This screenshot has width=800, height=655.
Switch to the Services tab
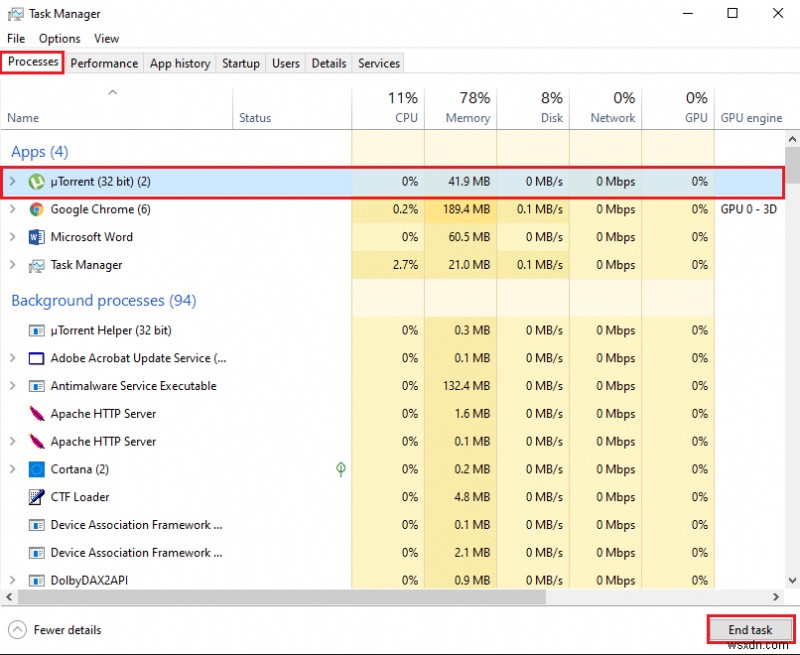pyautogui.click(x=378, y=63)
